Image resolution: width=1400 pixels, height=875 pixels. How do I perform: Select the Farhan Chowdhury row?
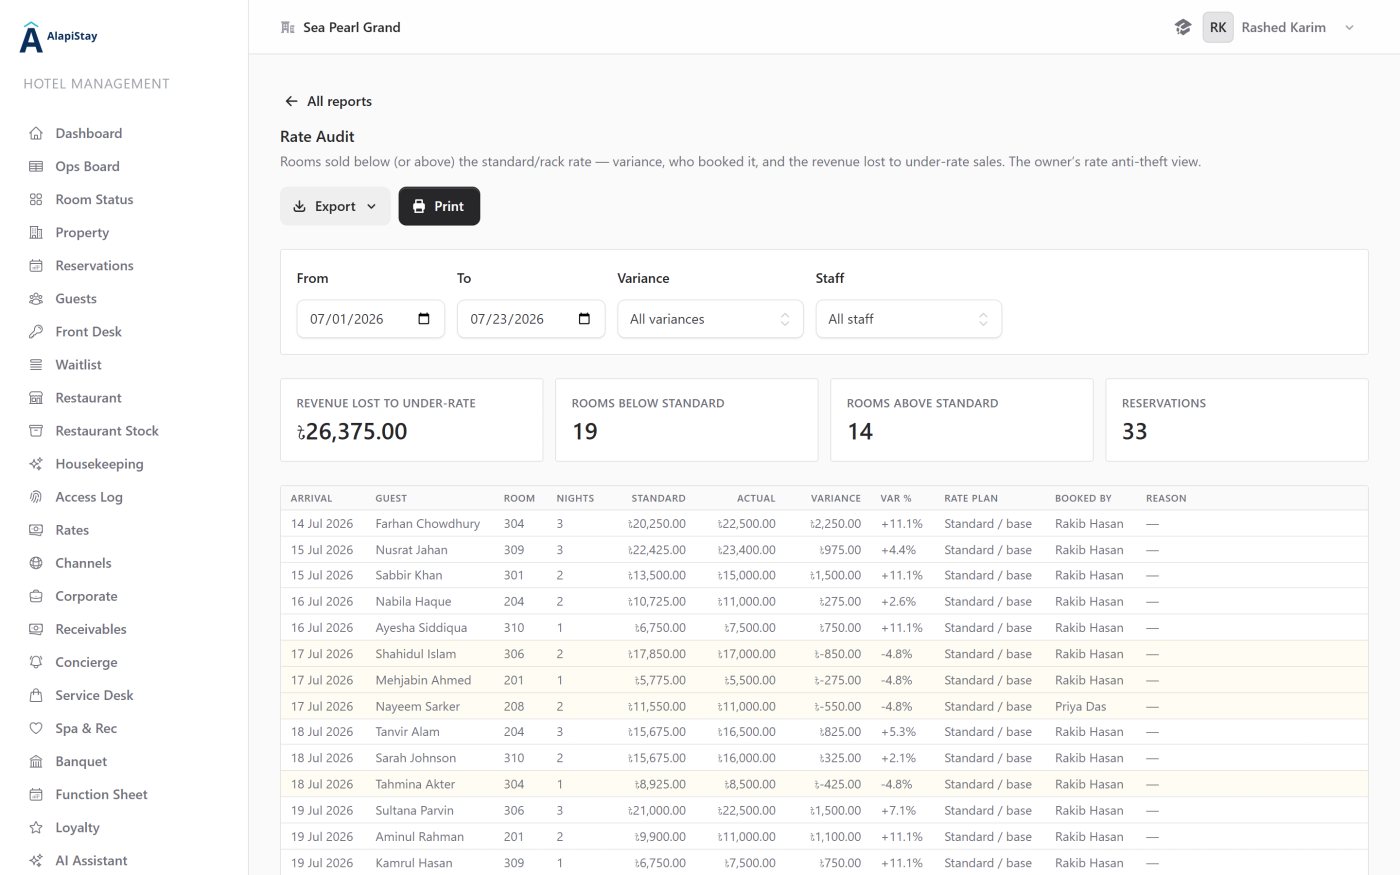(824, 523)
